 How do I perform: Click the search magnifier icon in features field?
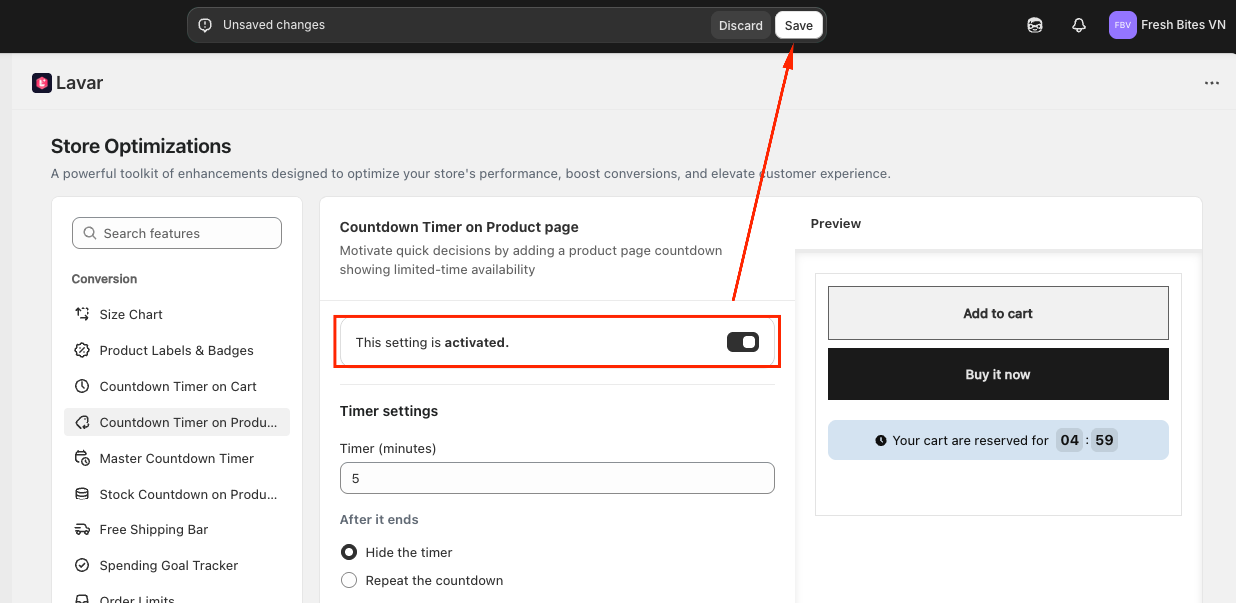click(90, 233)
